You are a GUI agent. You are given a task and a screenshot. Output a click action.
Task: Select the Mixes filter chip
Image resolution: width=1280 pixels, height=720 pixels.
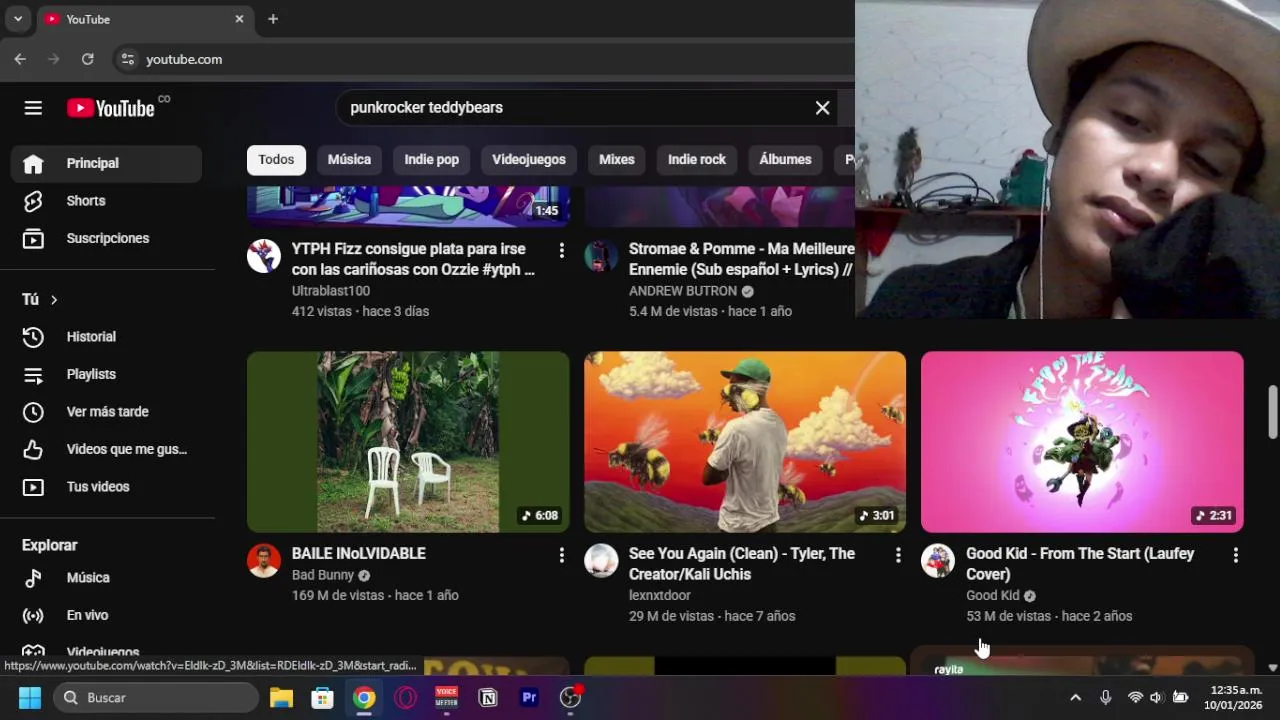tap(617, 160)
